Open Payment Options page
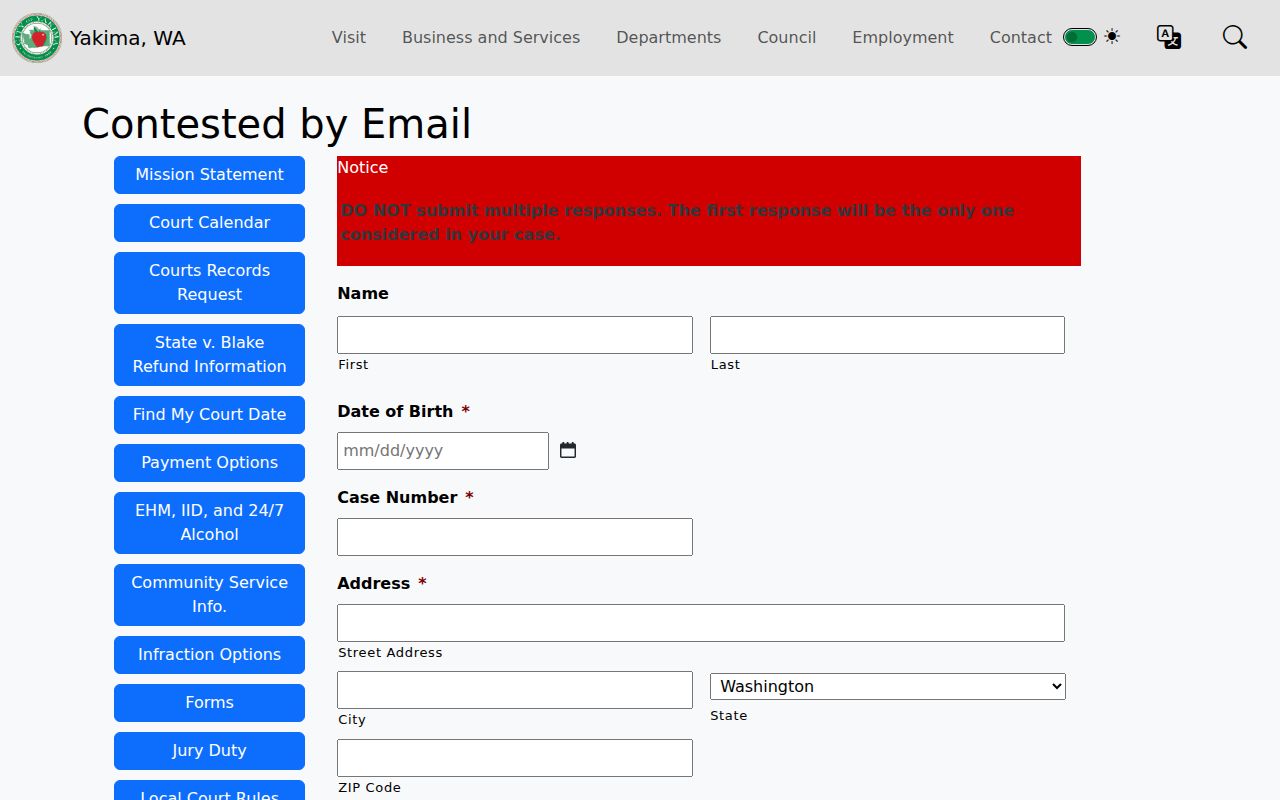Viewport: 1280px width, 800px height. [209, 463]
